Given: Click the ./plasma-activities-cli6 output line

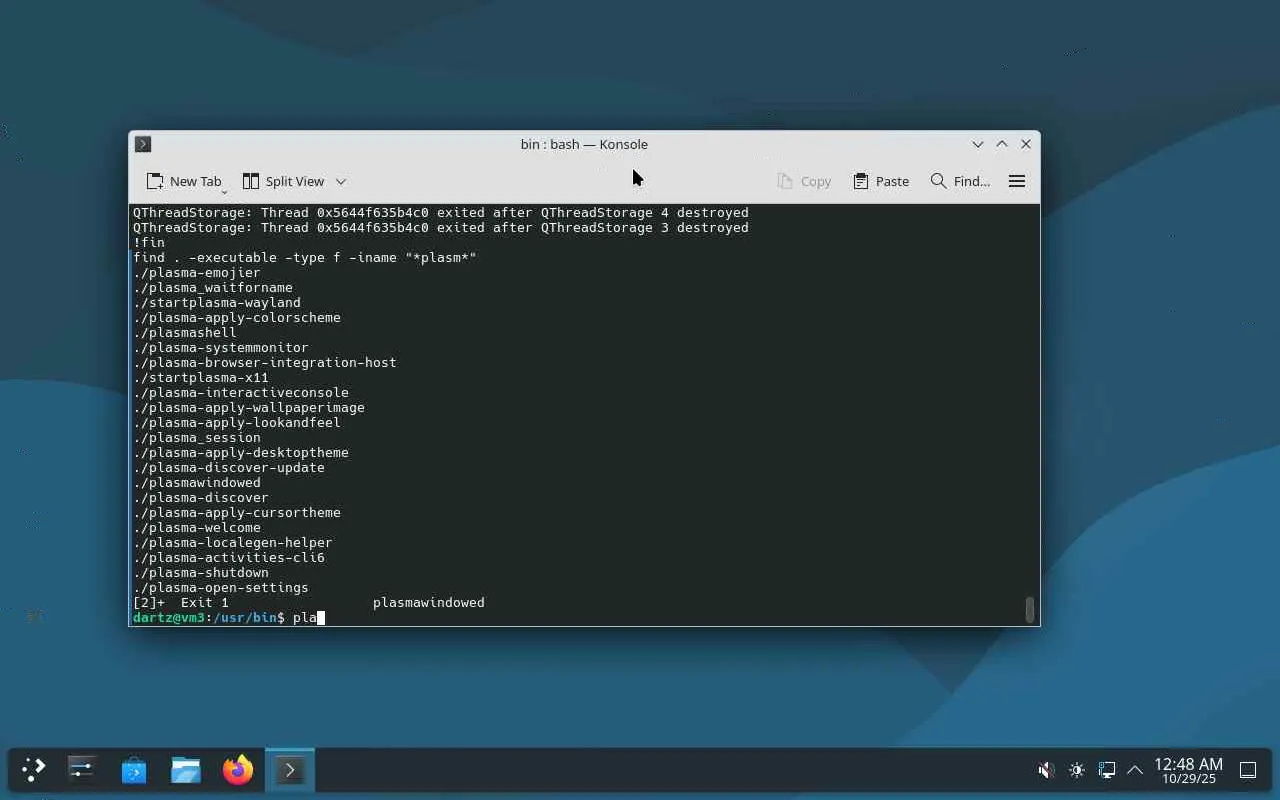Looking at the screenshot, I should pos(229,558).
